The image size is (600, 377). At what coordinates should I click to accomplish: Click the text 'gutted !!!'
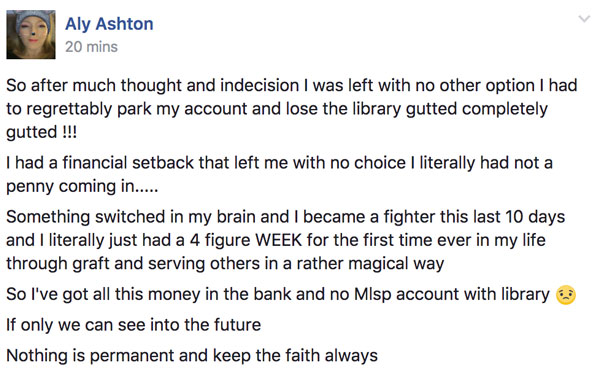pyautogui.click(x=41, y=132)
